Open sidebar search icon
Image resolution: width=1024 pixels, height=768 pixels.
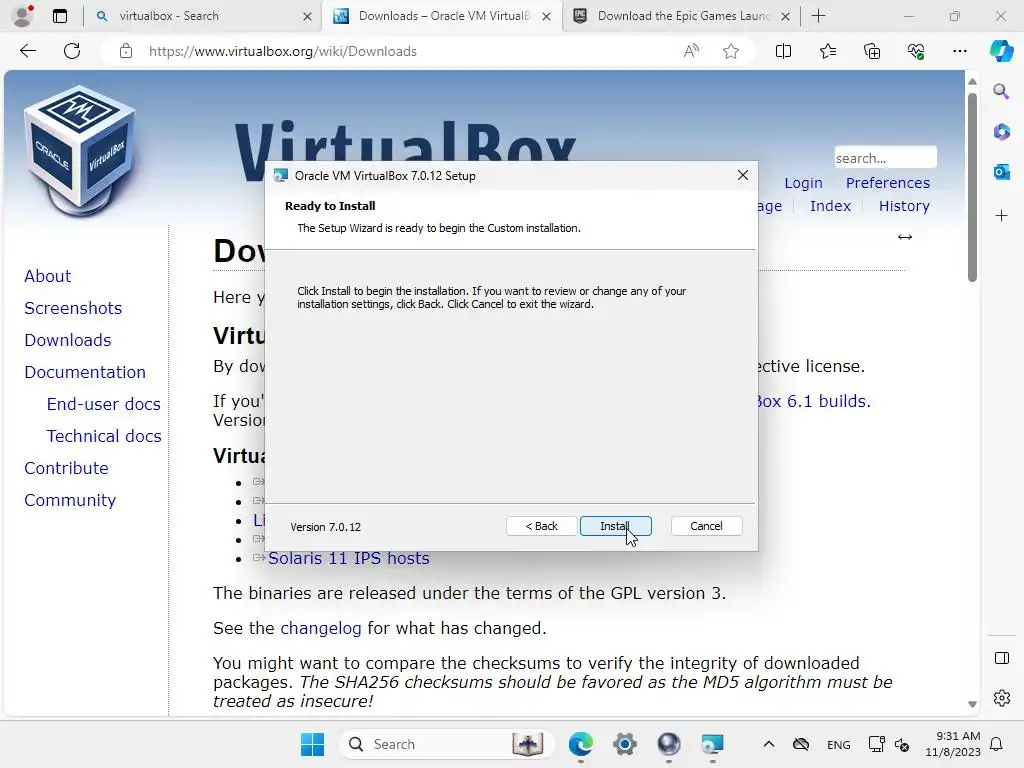pos(1001,91)
